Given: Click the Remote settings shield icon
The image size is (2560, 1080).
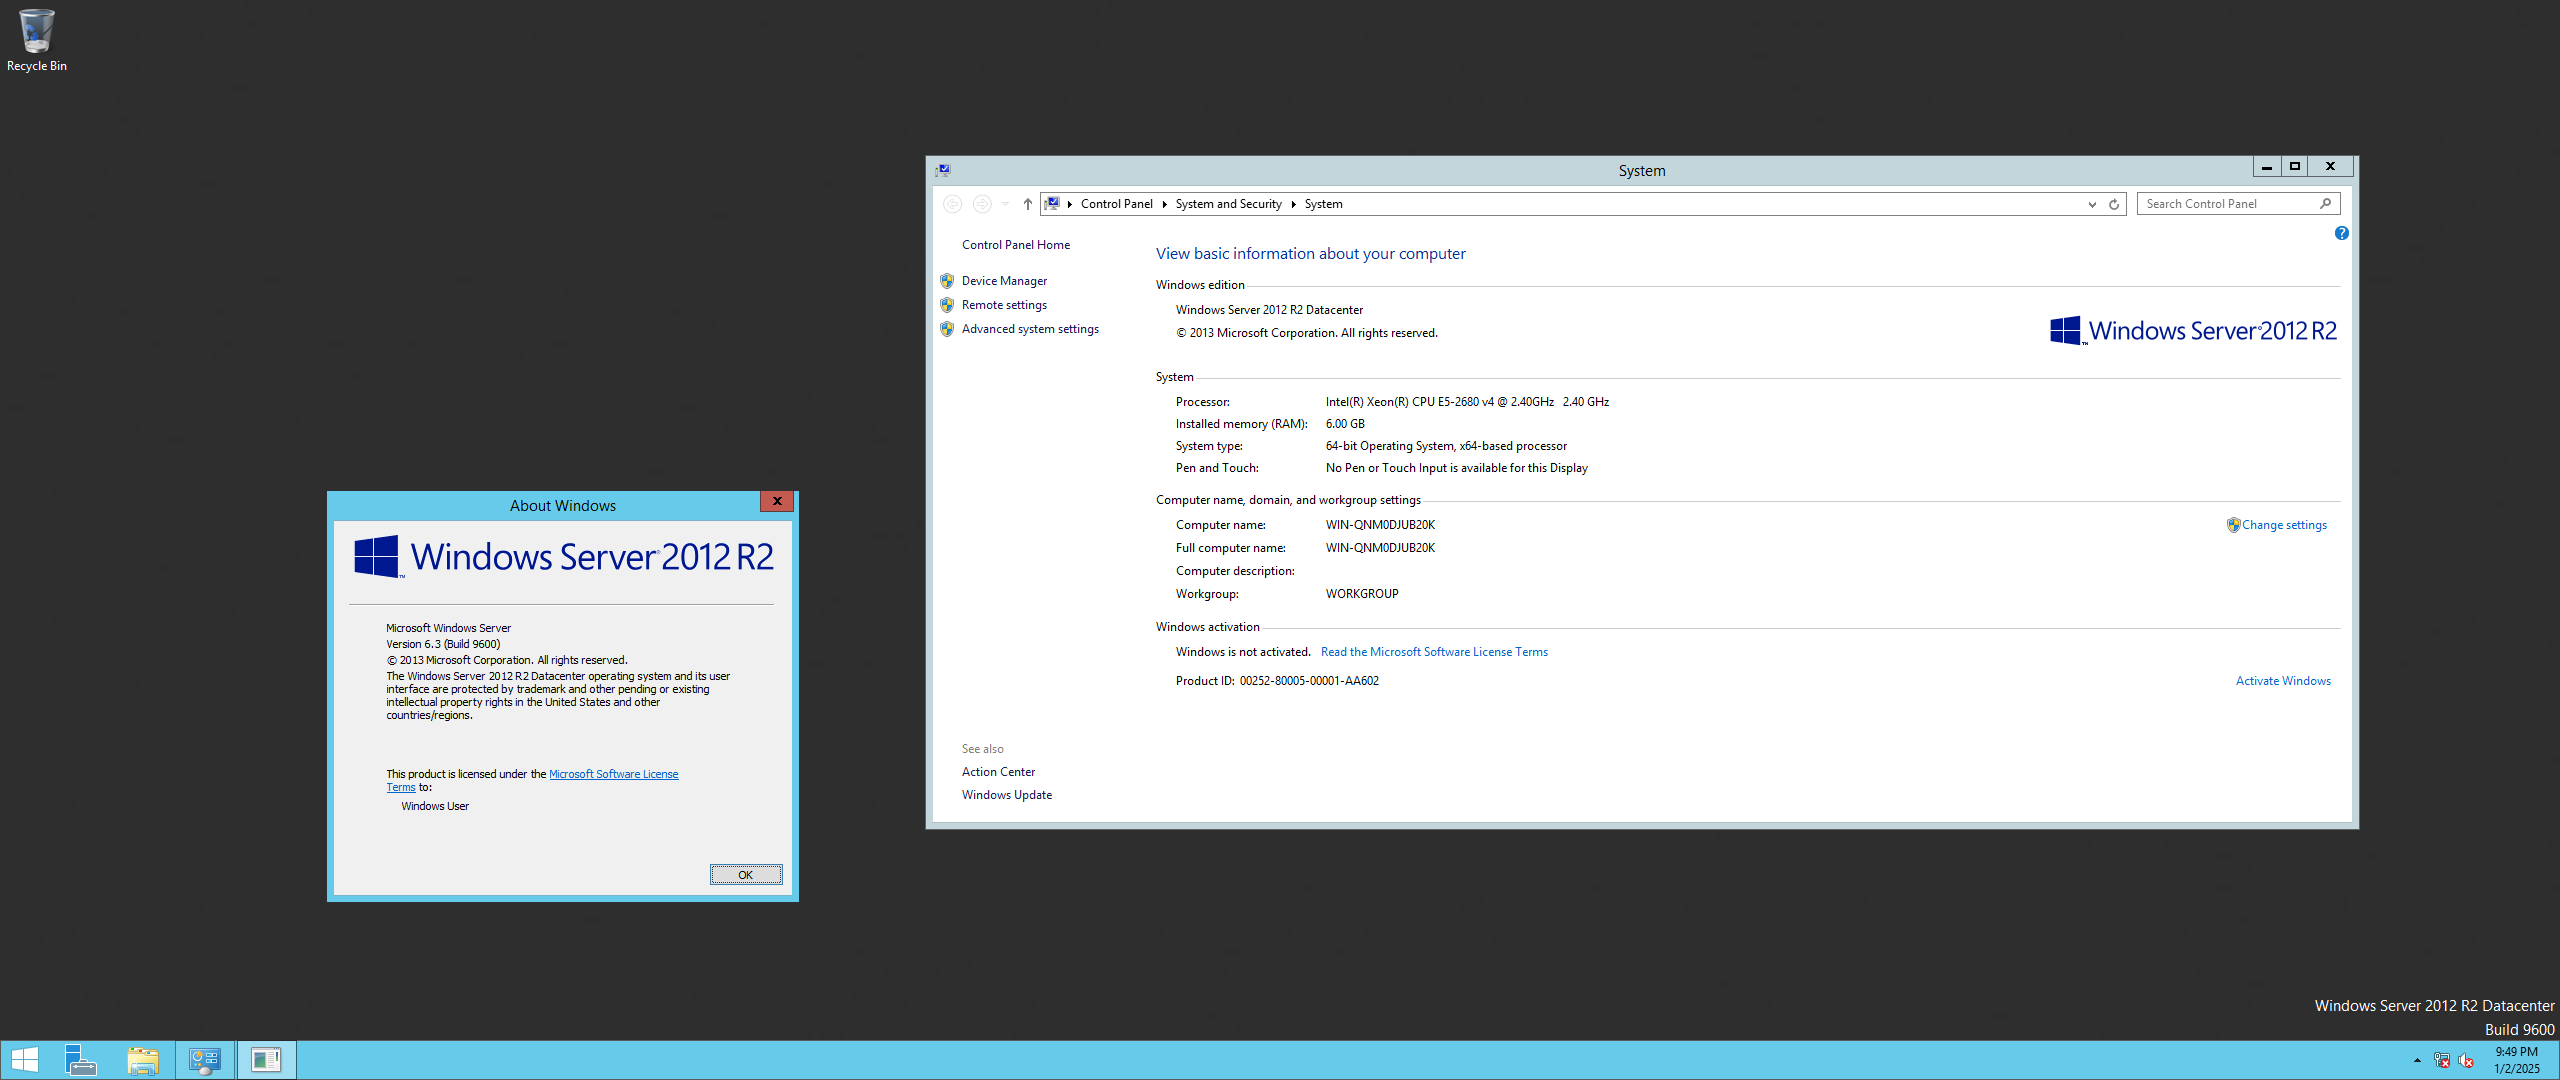Looking at the screenshot, I should coord(947,305).
